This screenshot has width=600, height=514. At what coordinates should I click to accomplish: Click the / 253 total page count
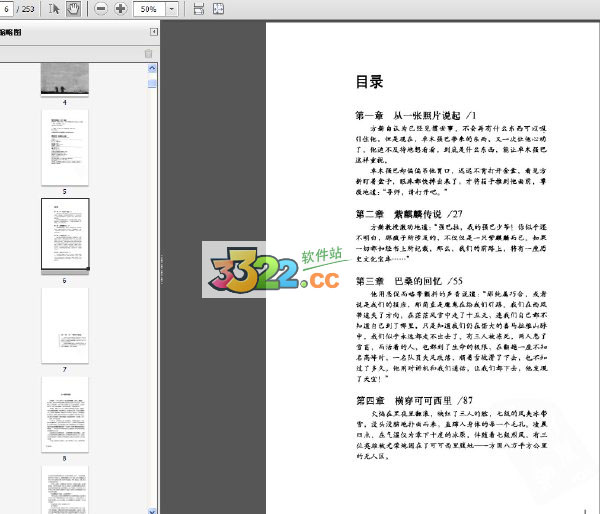click(25, 9)
